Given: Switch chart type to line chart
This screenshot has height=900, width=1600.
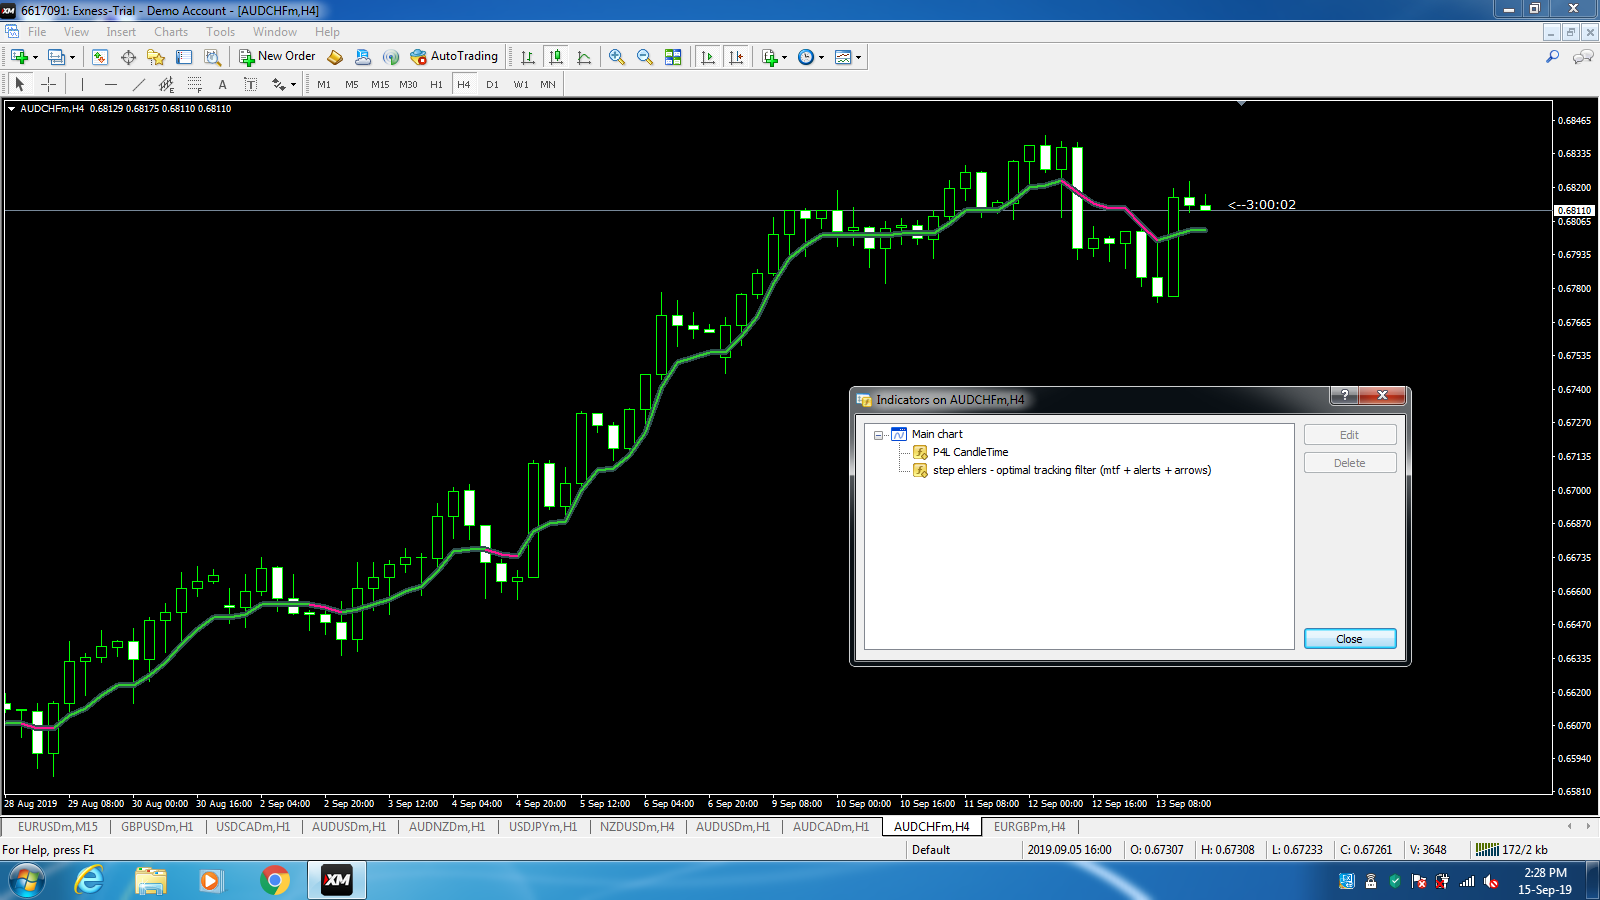Looking at the screenshot, I should pyautogui.click(x=584, y=57).
